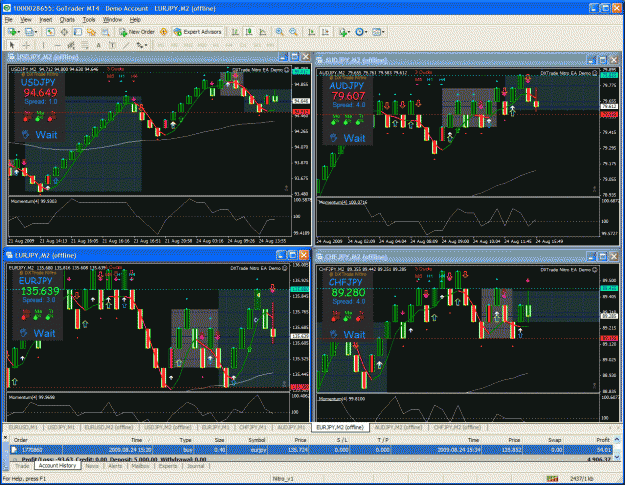Select the M1 timeframe button
Screen dimensions: 625x485
(161, 45)
